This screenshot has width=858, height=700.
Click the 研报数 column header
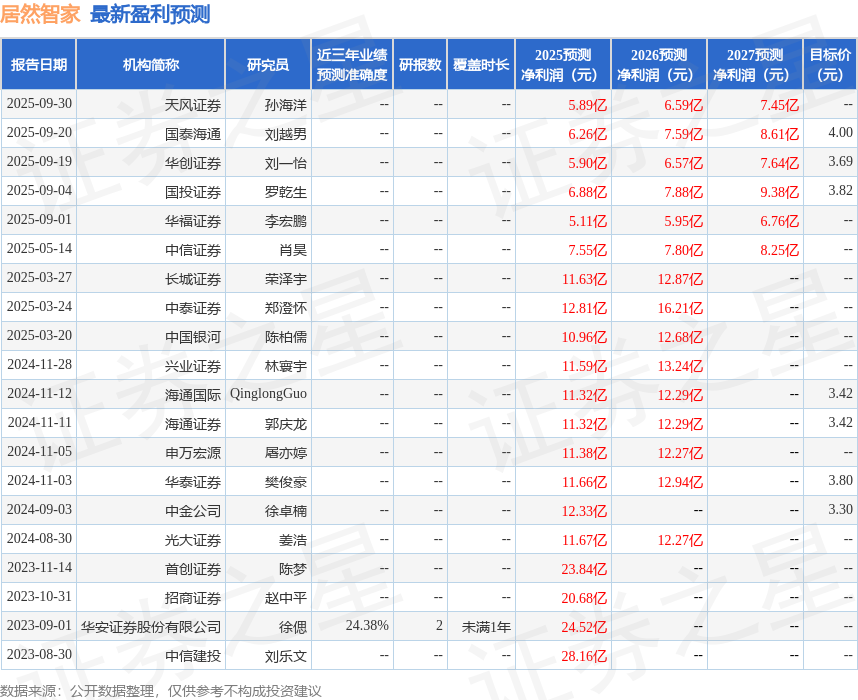[x=420, y=65]
